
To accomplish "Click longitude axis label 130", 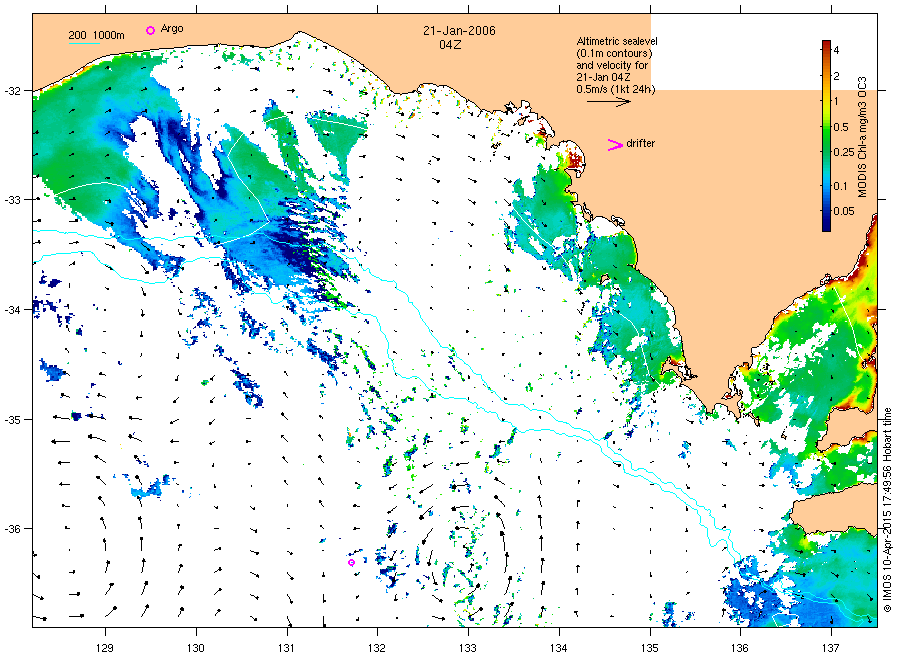I will tap(196, 648).
